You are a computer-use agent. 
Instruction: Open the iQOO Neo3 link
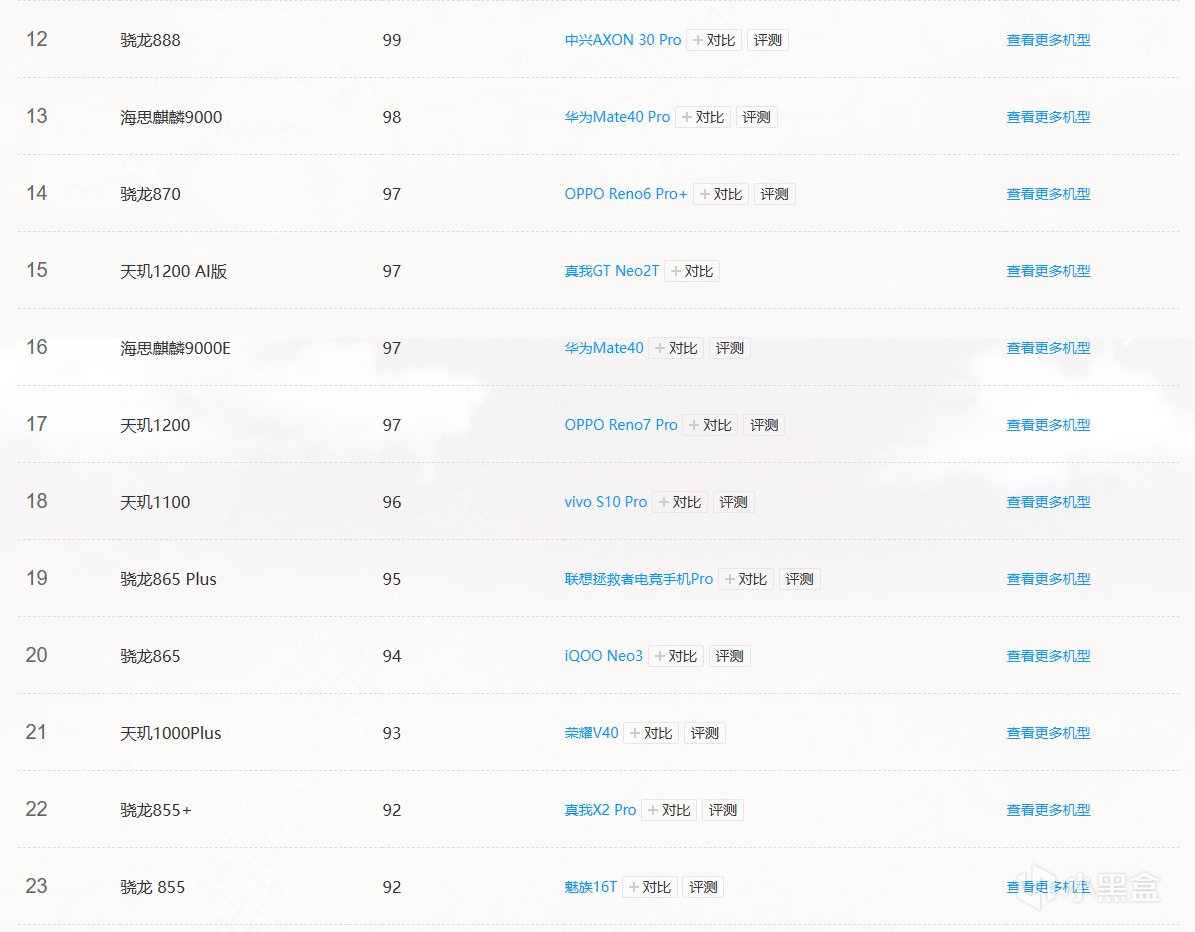click(x=604, y=656)
